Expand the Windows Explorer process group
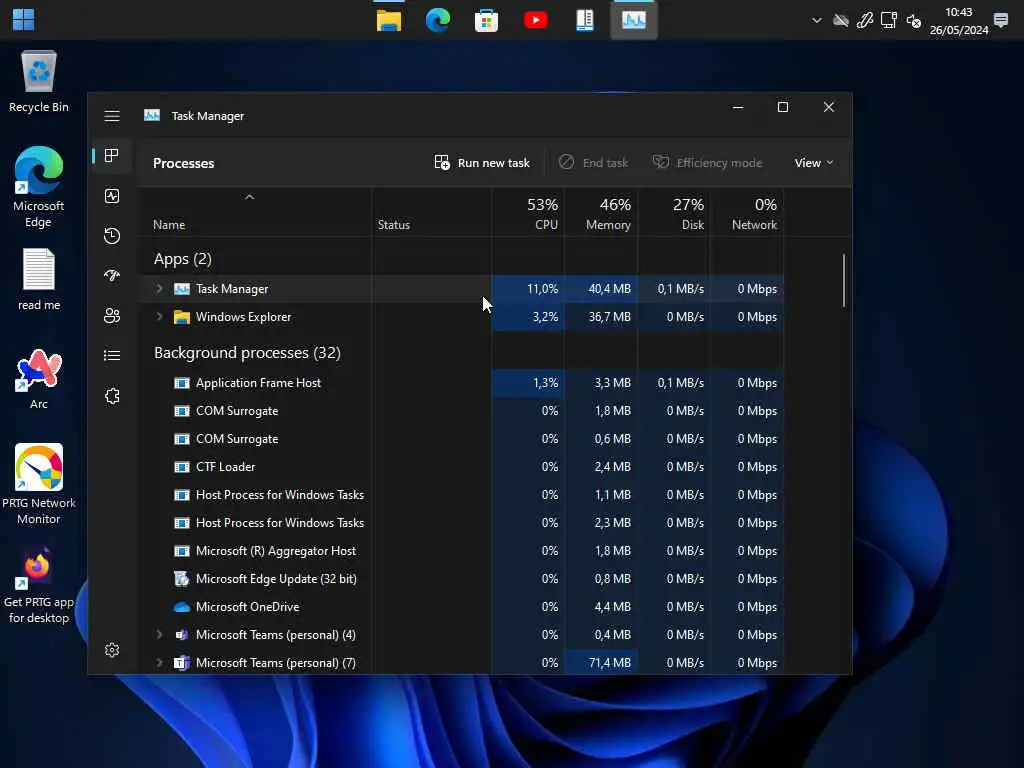Viewport: 1024px width, 768px height. 159,317
